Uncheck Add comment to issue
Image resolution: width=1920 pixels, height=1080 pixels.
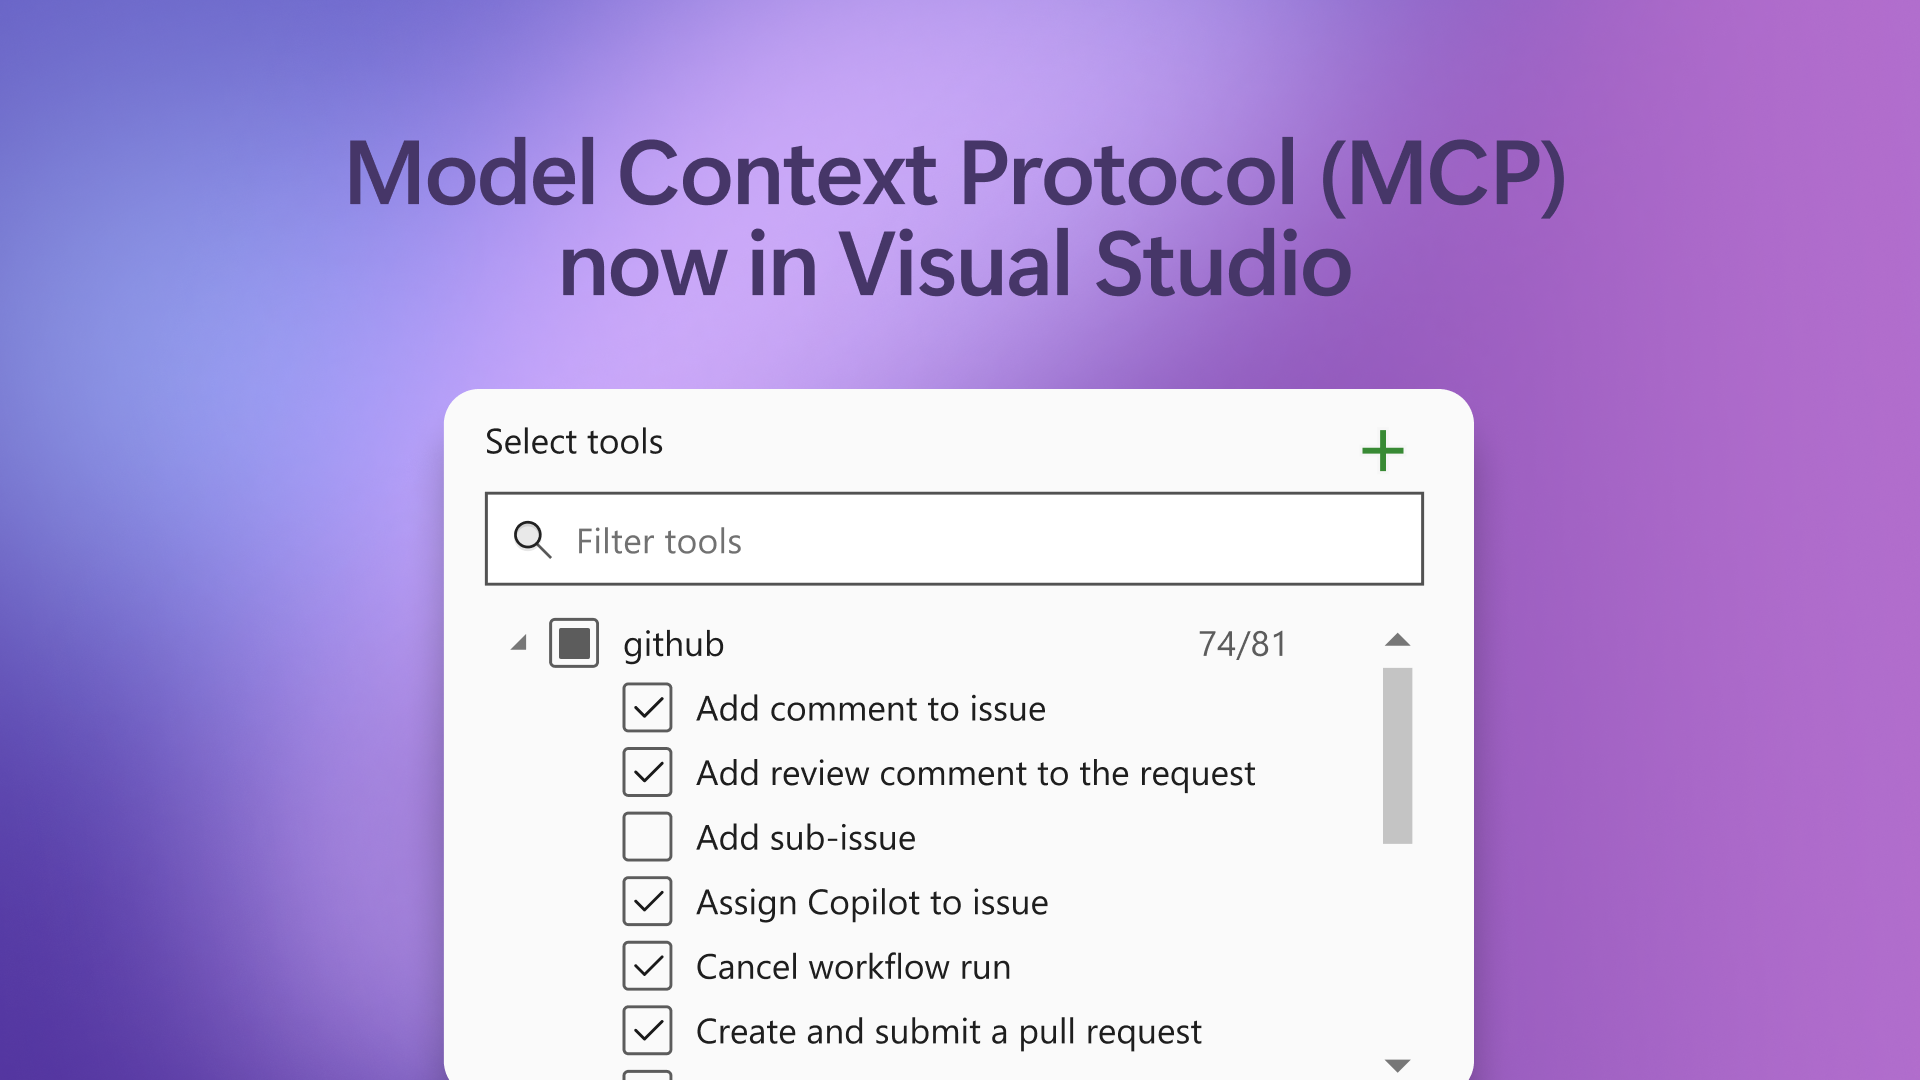(x=647, y=708)
